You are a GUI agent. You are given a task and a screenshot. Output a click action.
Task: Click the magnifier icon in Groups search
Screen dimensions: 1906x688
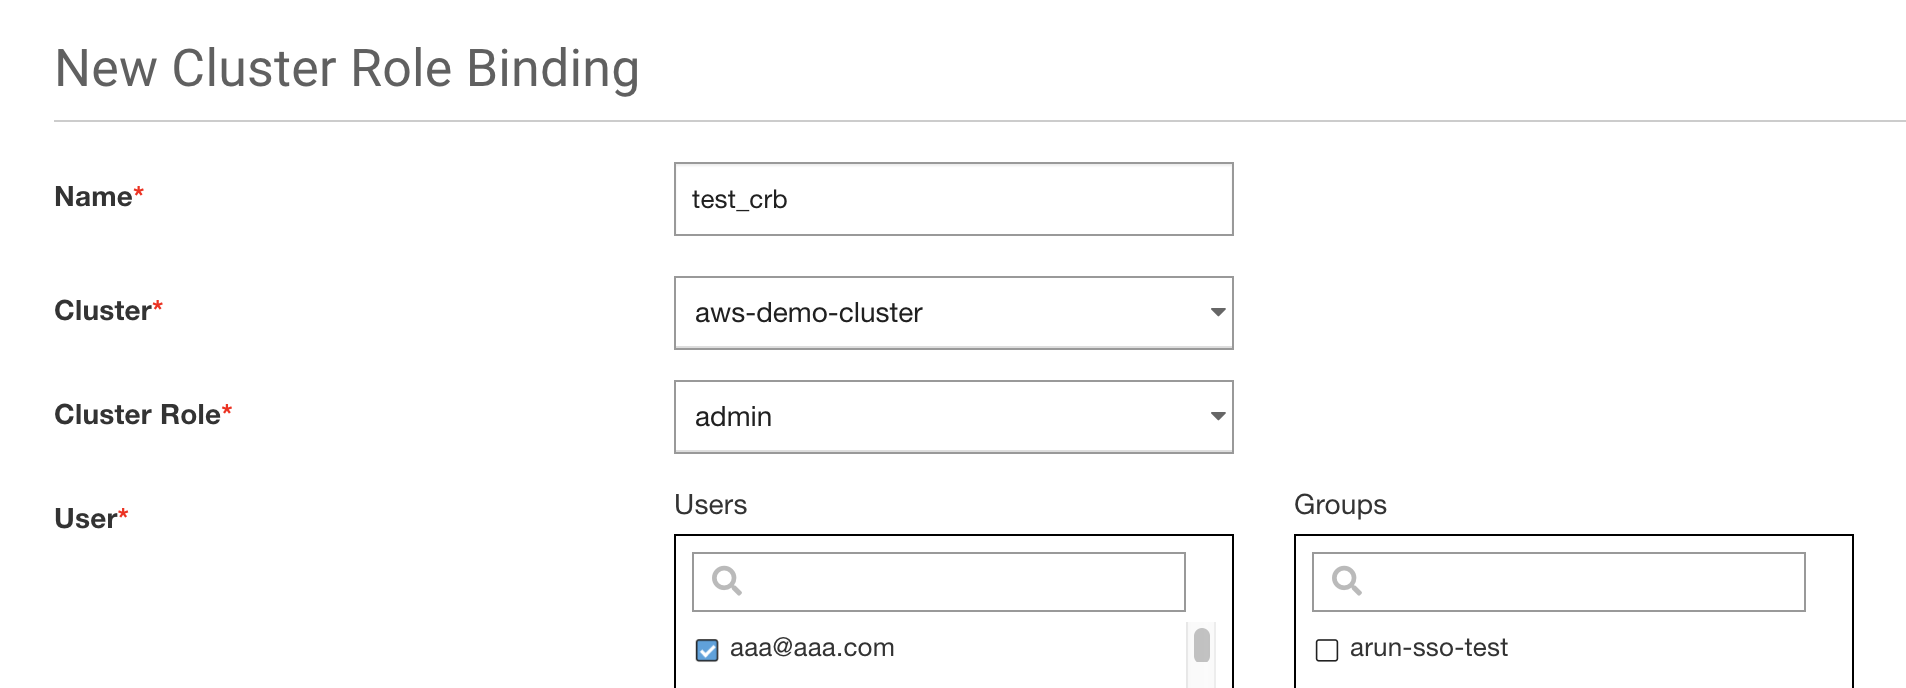[1346, 581]
